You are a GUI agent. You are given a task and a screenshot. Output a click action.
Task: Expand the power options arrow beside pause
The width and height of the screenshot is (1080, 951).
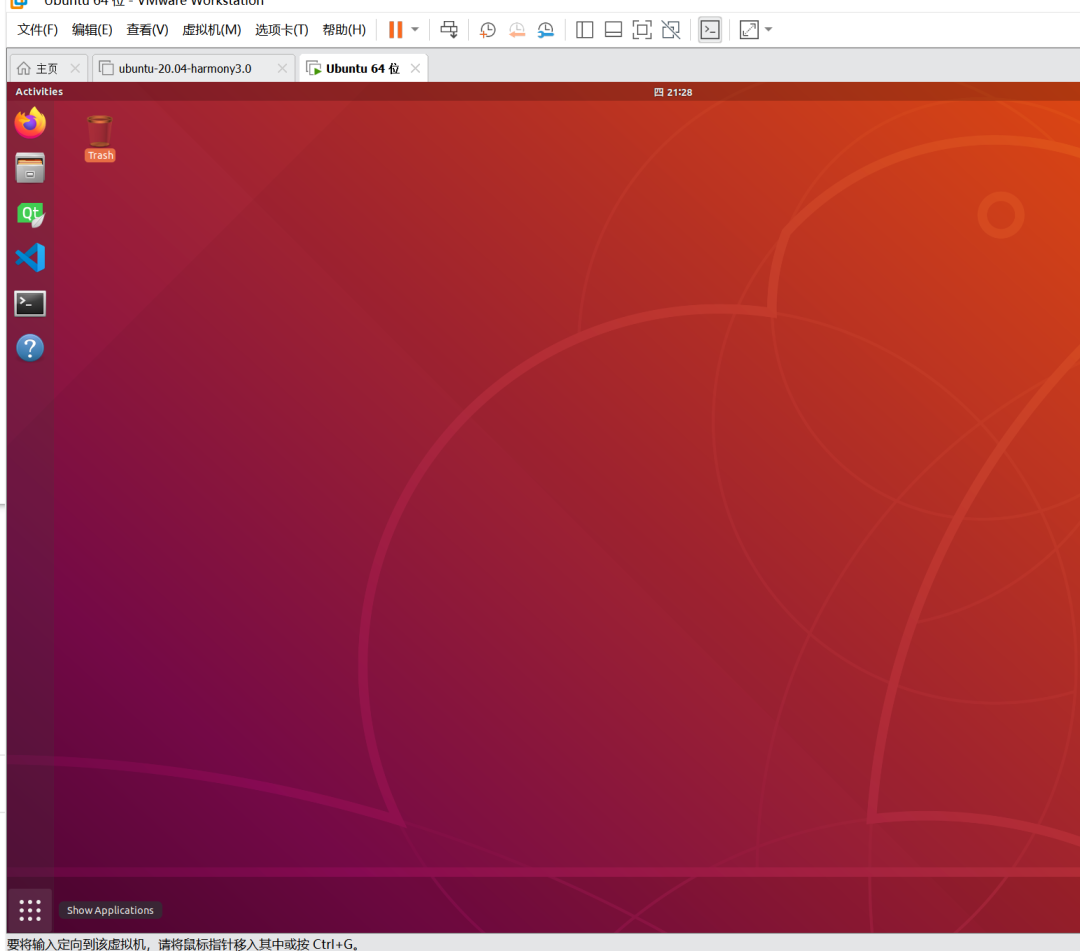coord(415,30)
